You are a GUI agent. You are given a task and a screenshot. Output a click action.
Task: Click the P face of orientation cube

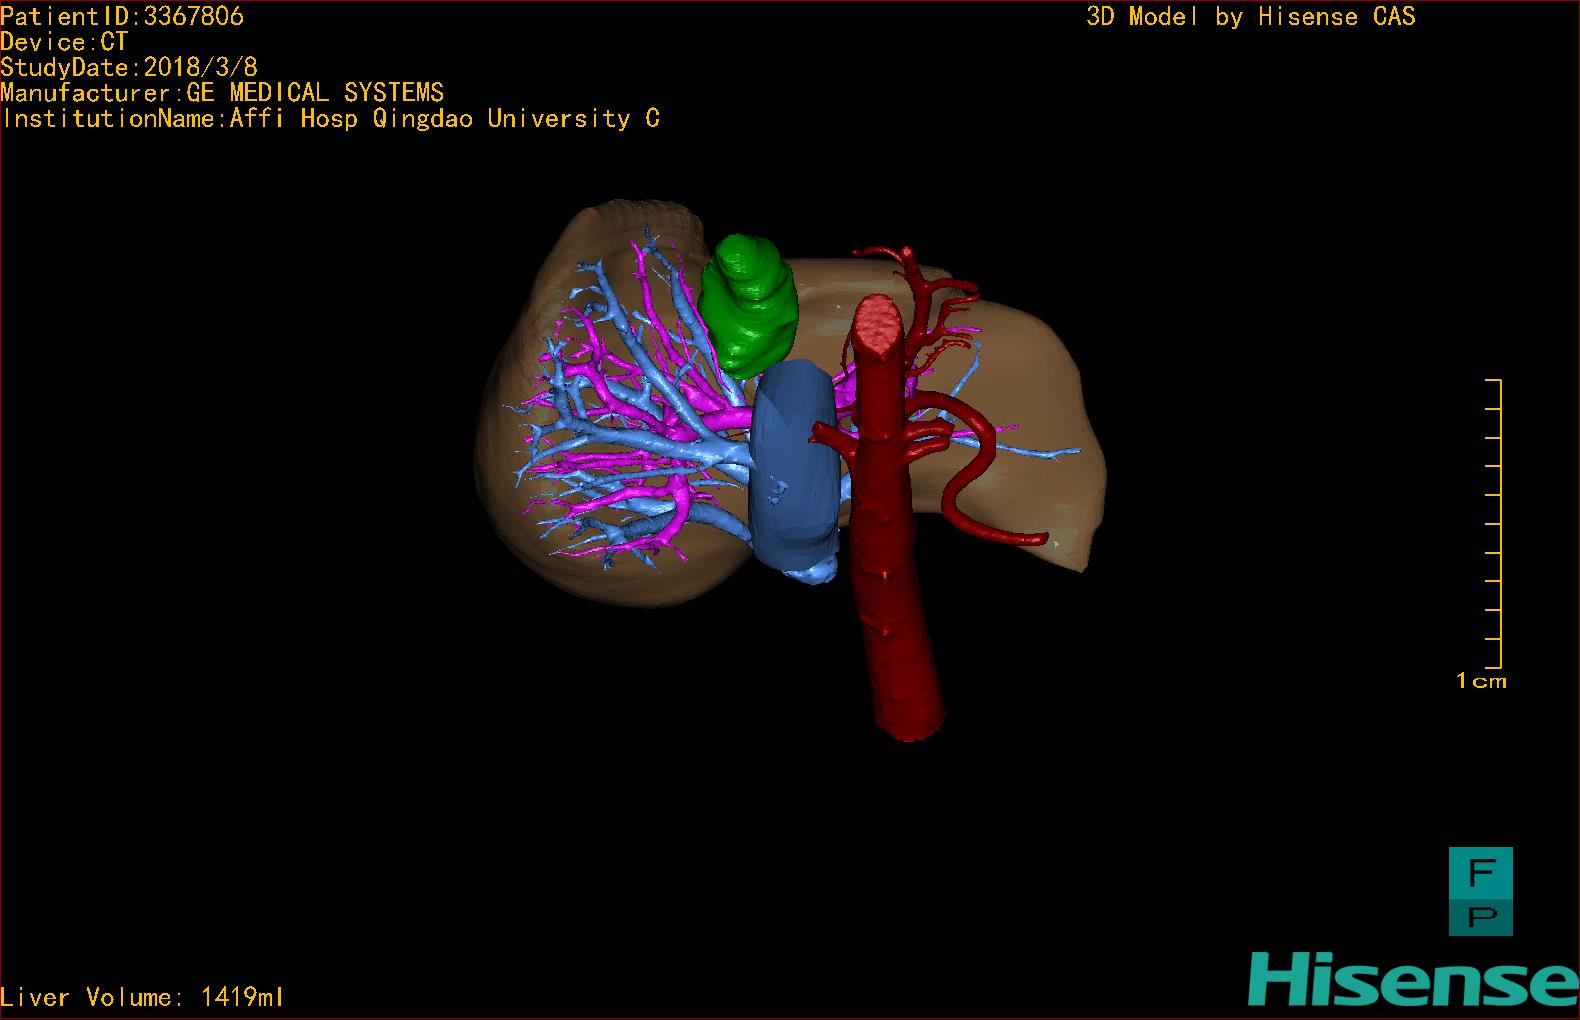pyautogui.click(x=1480, y=915)
